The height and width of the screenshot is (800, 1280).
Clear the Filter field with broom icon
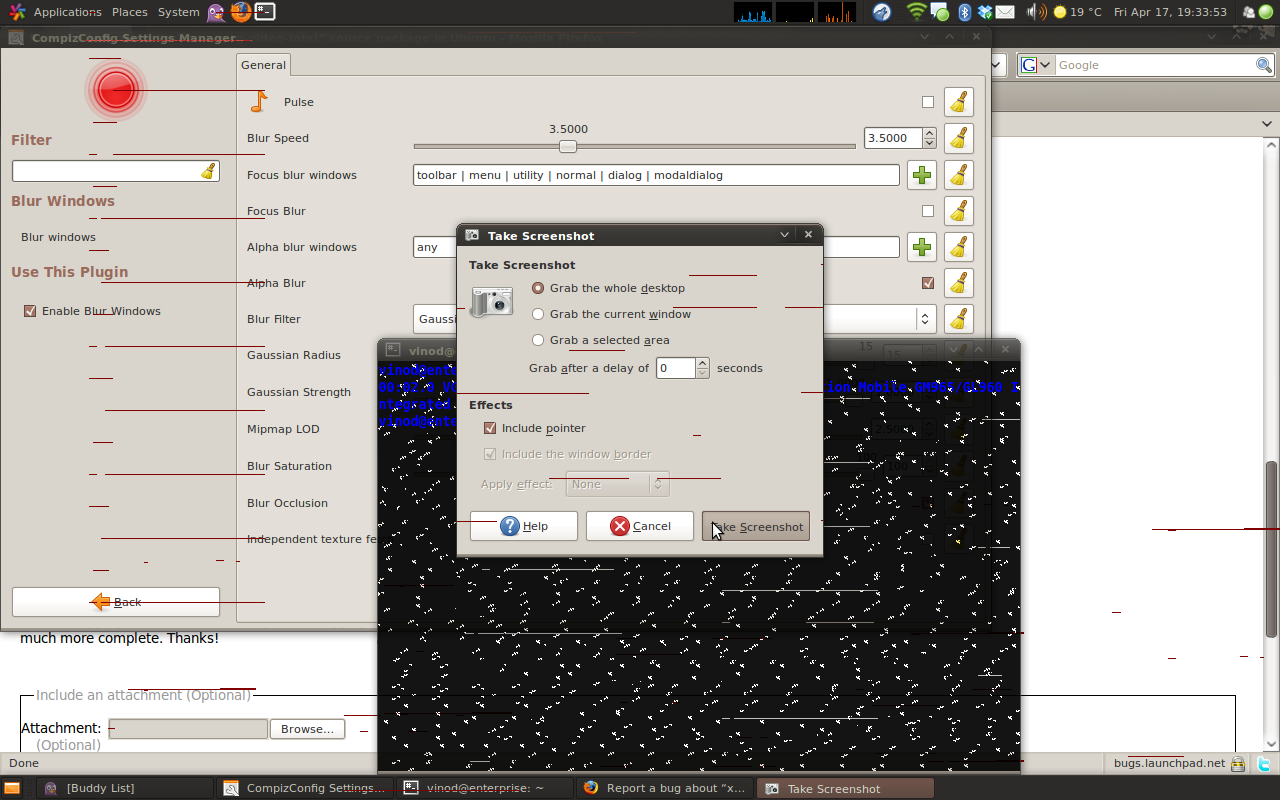[x=208, y=171]
